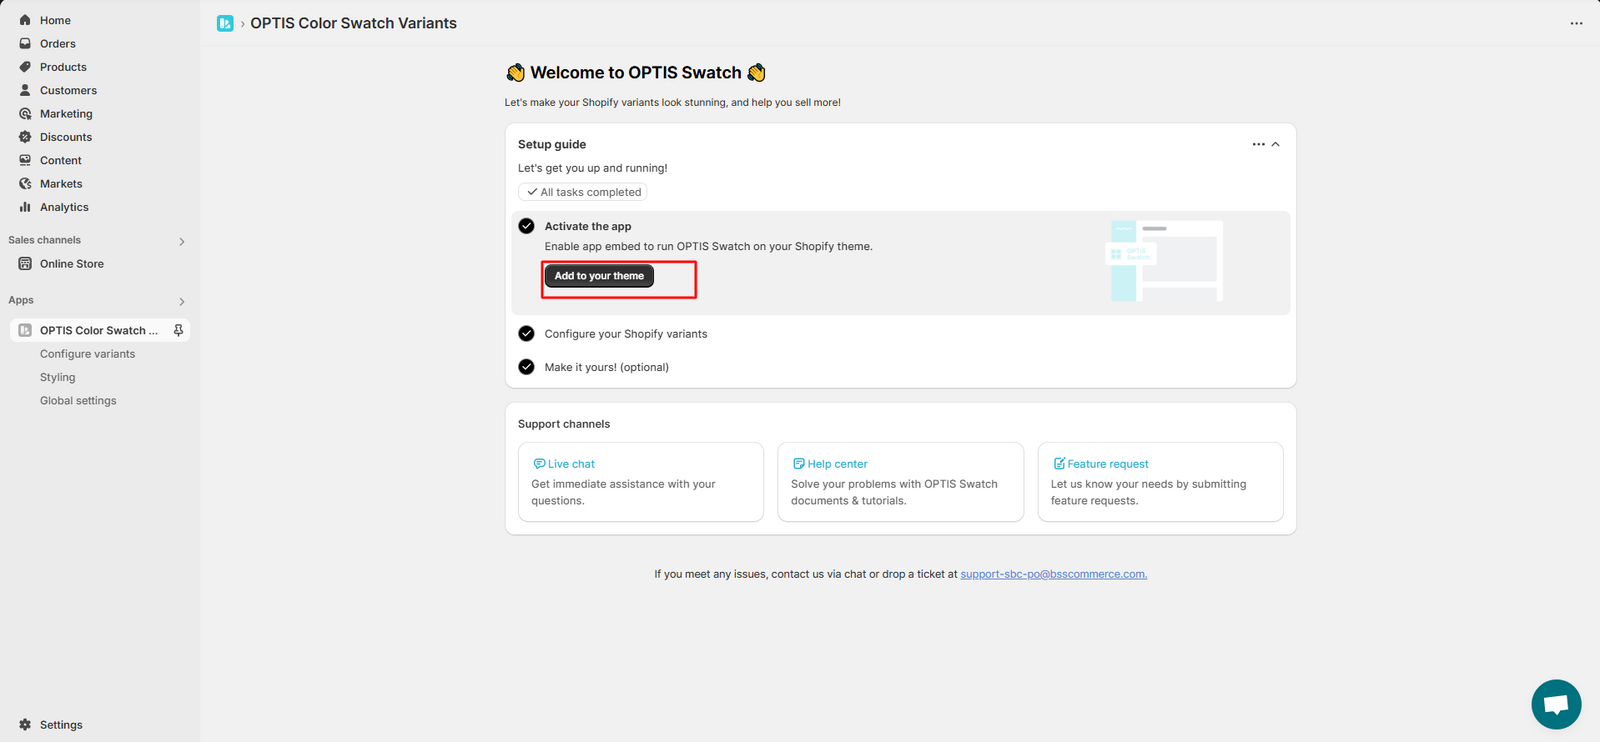The width and height of the screenshot is (1600, 742).
Task: Click the Markets globe icon
Action: pos(25,184)
